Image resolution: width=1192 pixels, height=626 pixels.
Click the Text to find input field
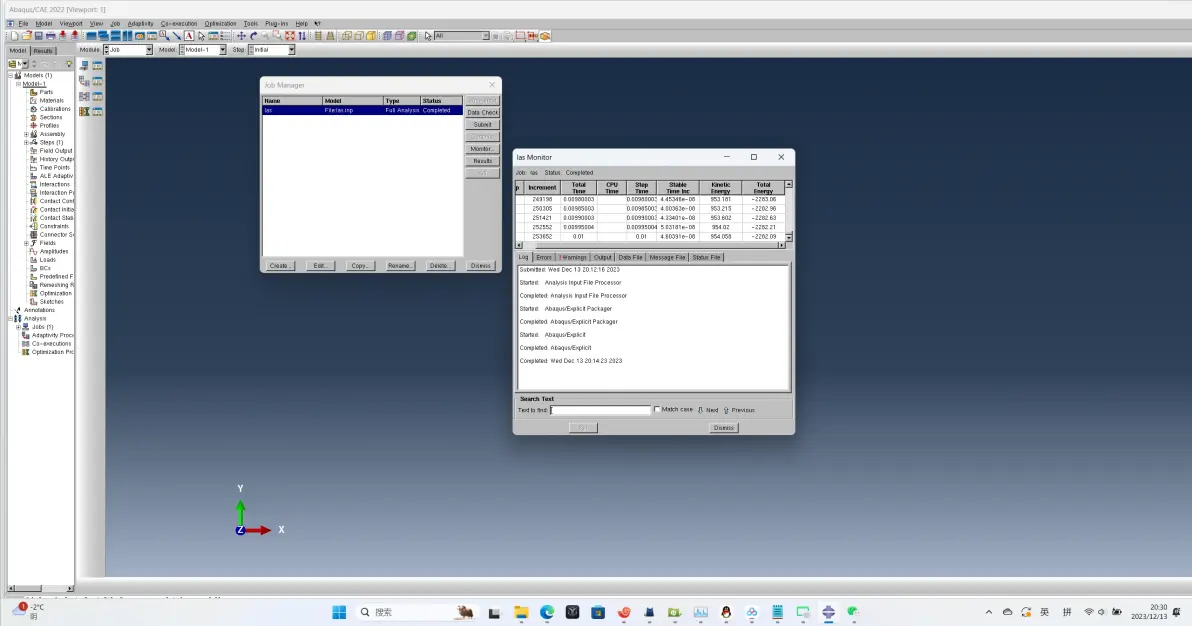tap(601, 410)
